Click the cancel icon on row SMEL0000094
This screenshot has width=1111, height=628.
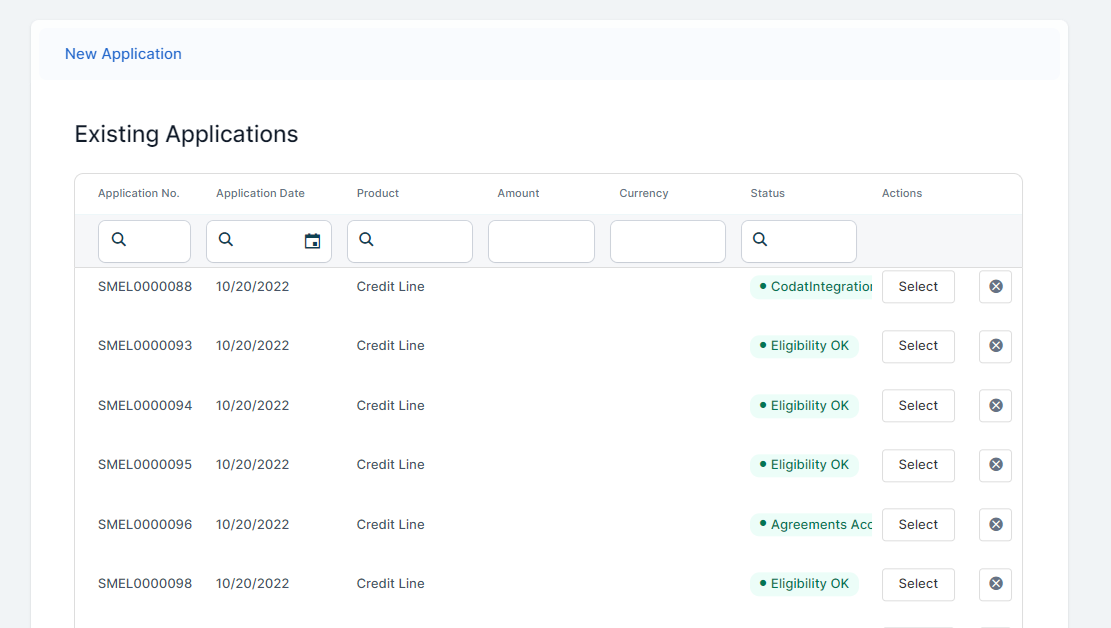(995, 406)
